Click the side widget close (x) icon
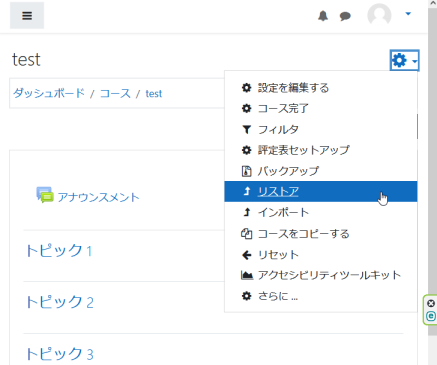This screenshot has height=365, width=437. (431, 304)
